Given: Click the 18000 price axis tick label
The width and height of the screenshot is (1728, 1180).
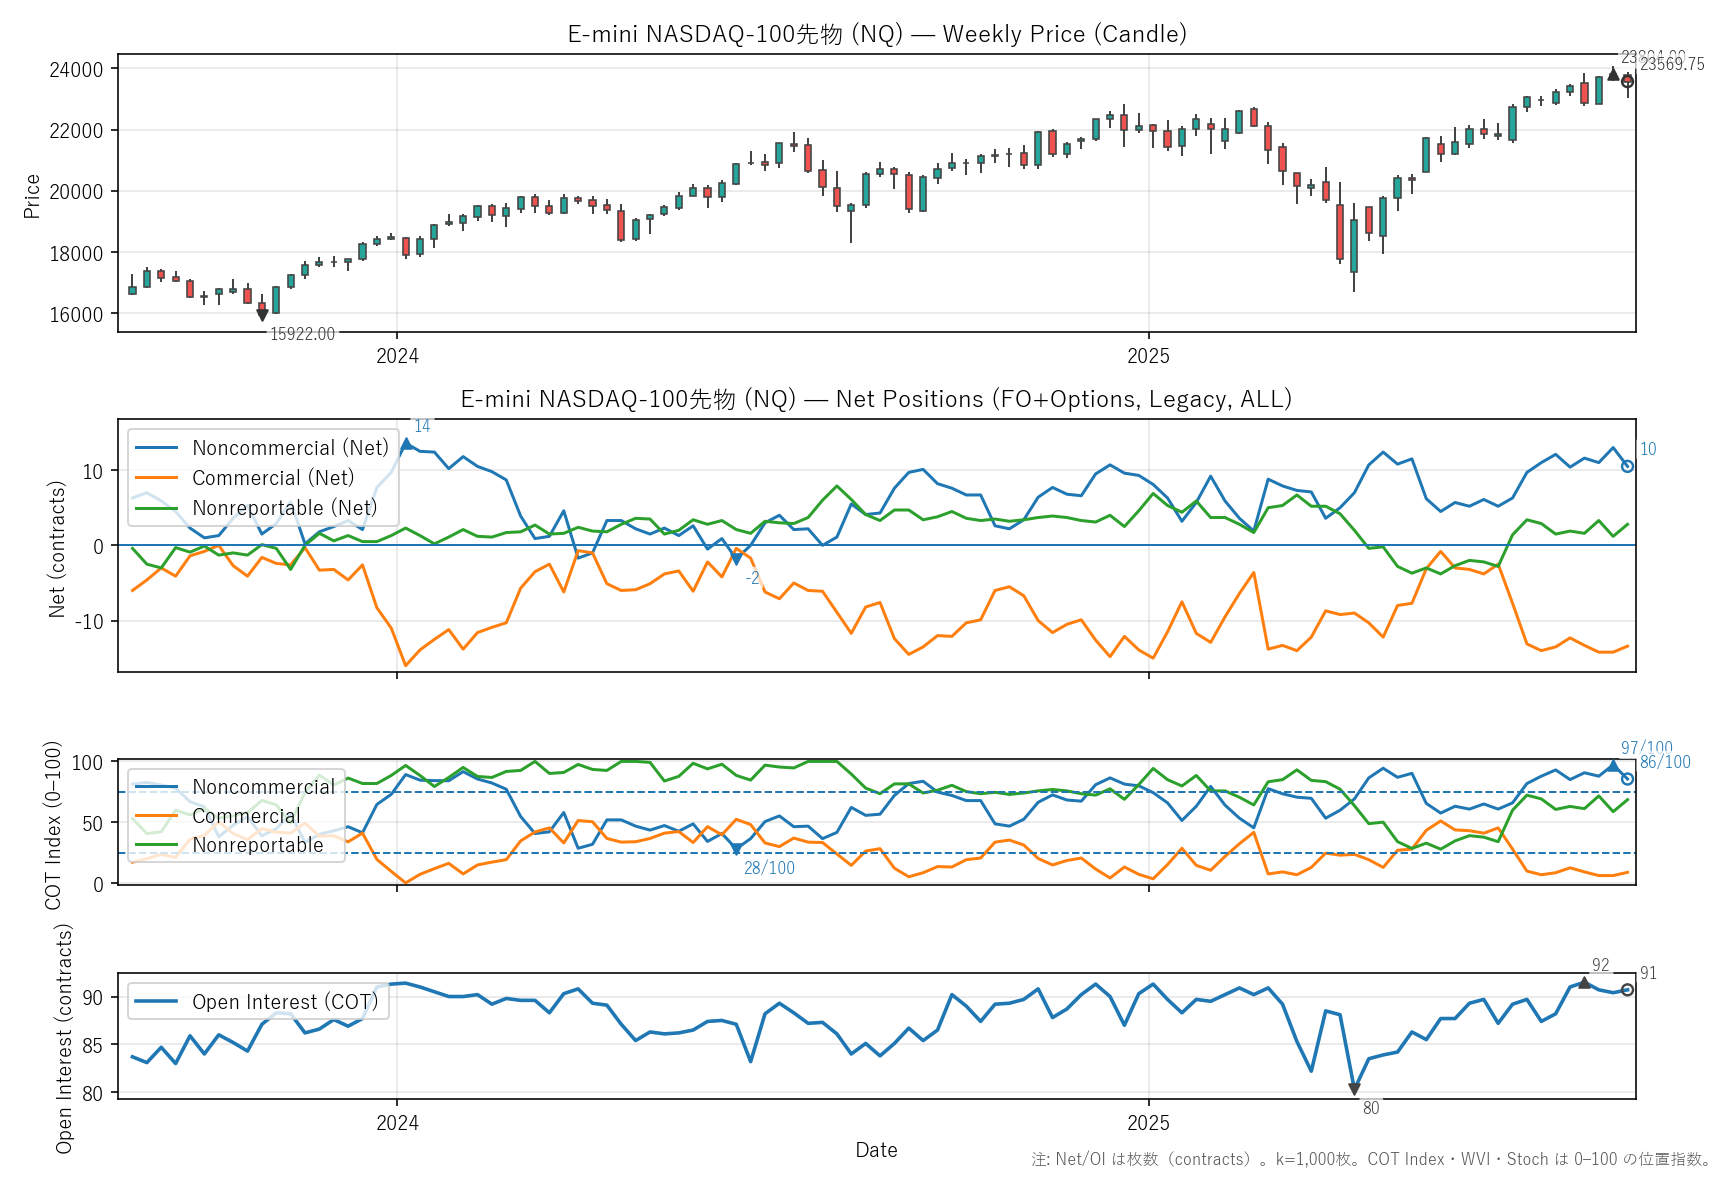Looking at the screenshot, I should 76,253.
